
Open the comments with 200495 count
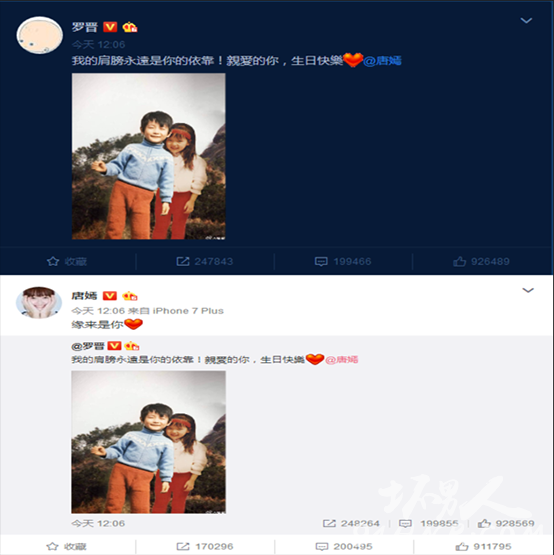coord(343,547)
